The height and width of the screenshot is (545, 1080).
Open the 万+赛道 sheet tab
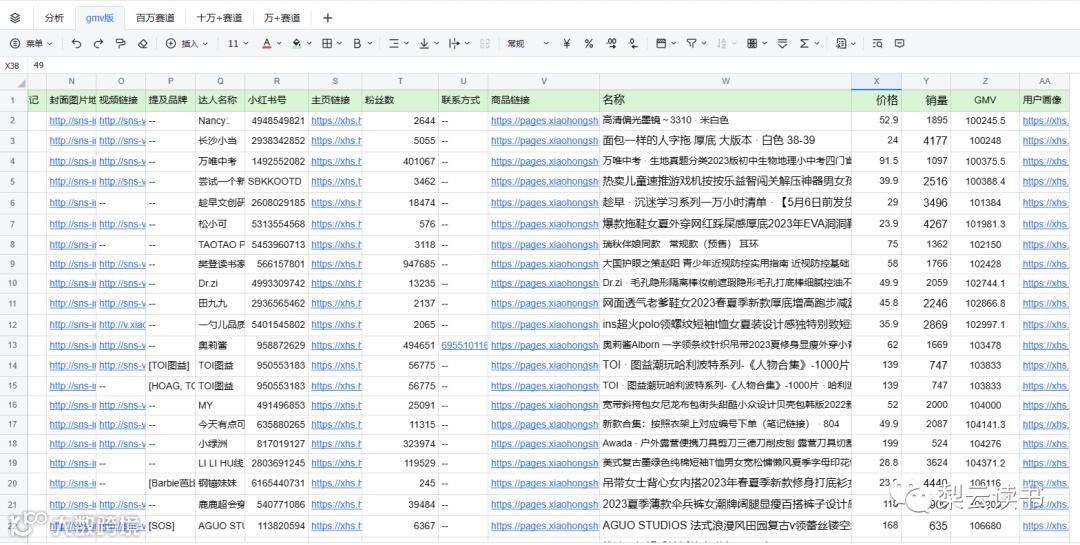(282, 18)
